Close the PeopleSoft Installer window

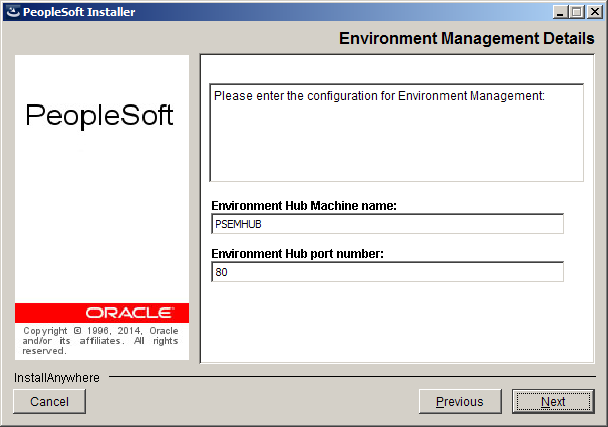pyautogui.click(x=594, y=12)
